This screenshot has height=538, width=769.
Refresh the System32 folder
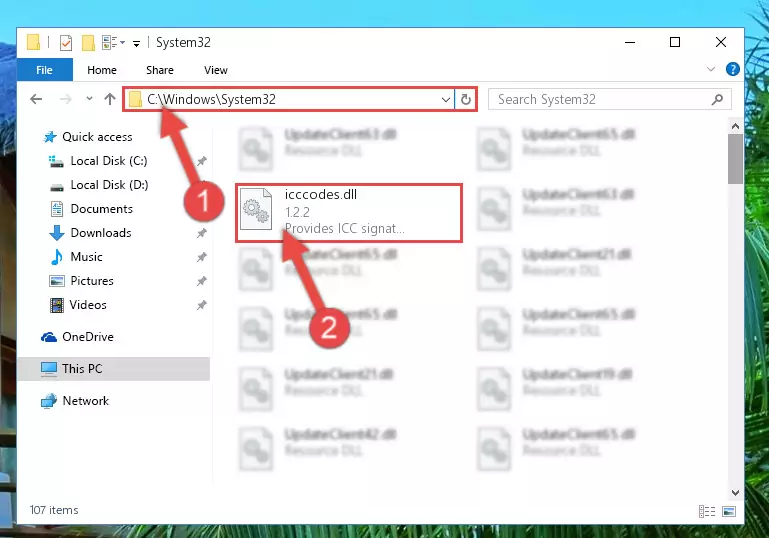[x=465, y=100]
